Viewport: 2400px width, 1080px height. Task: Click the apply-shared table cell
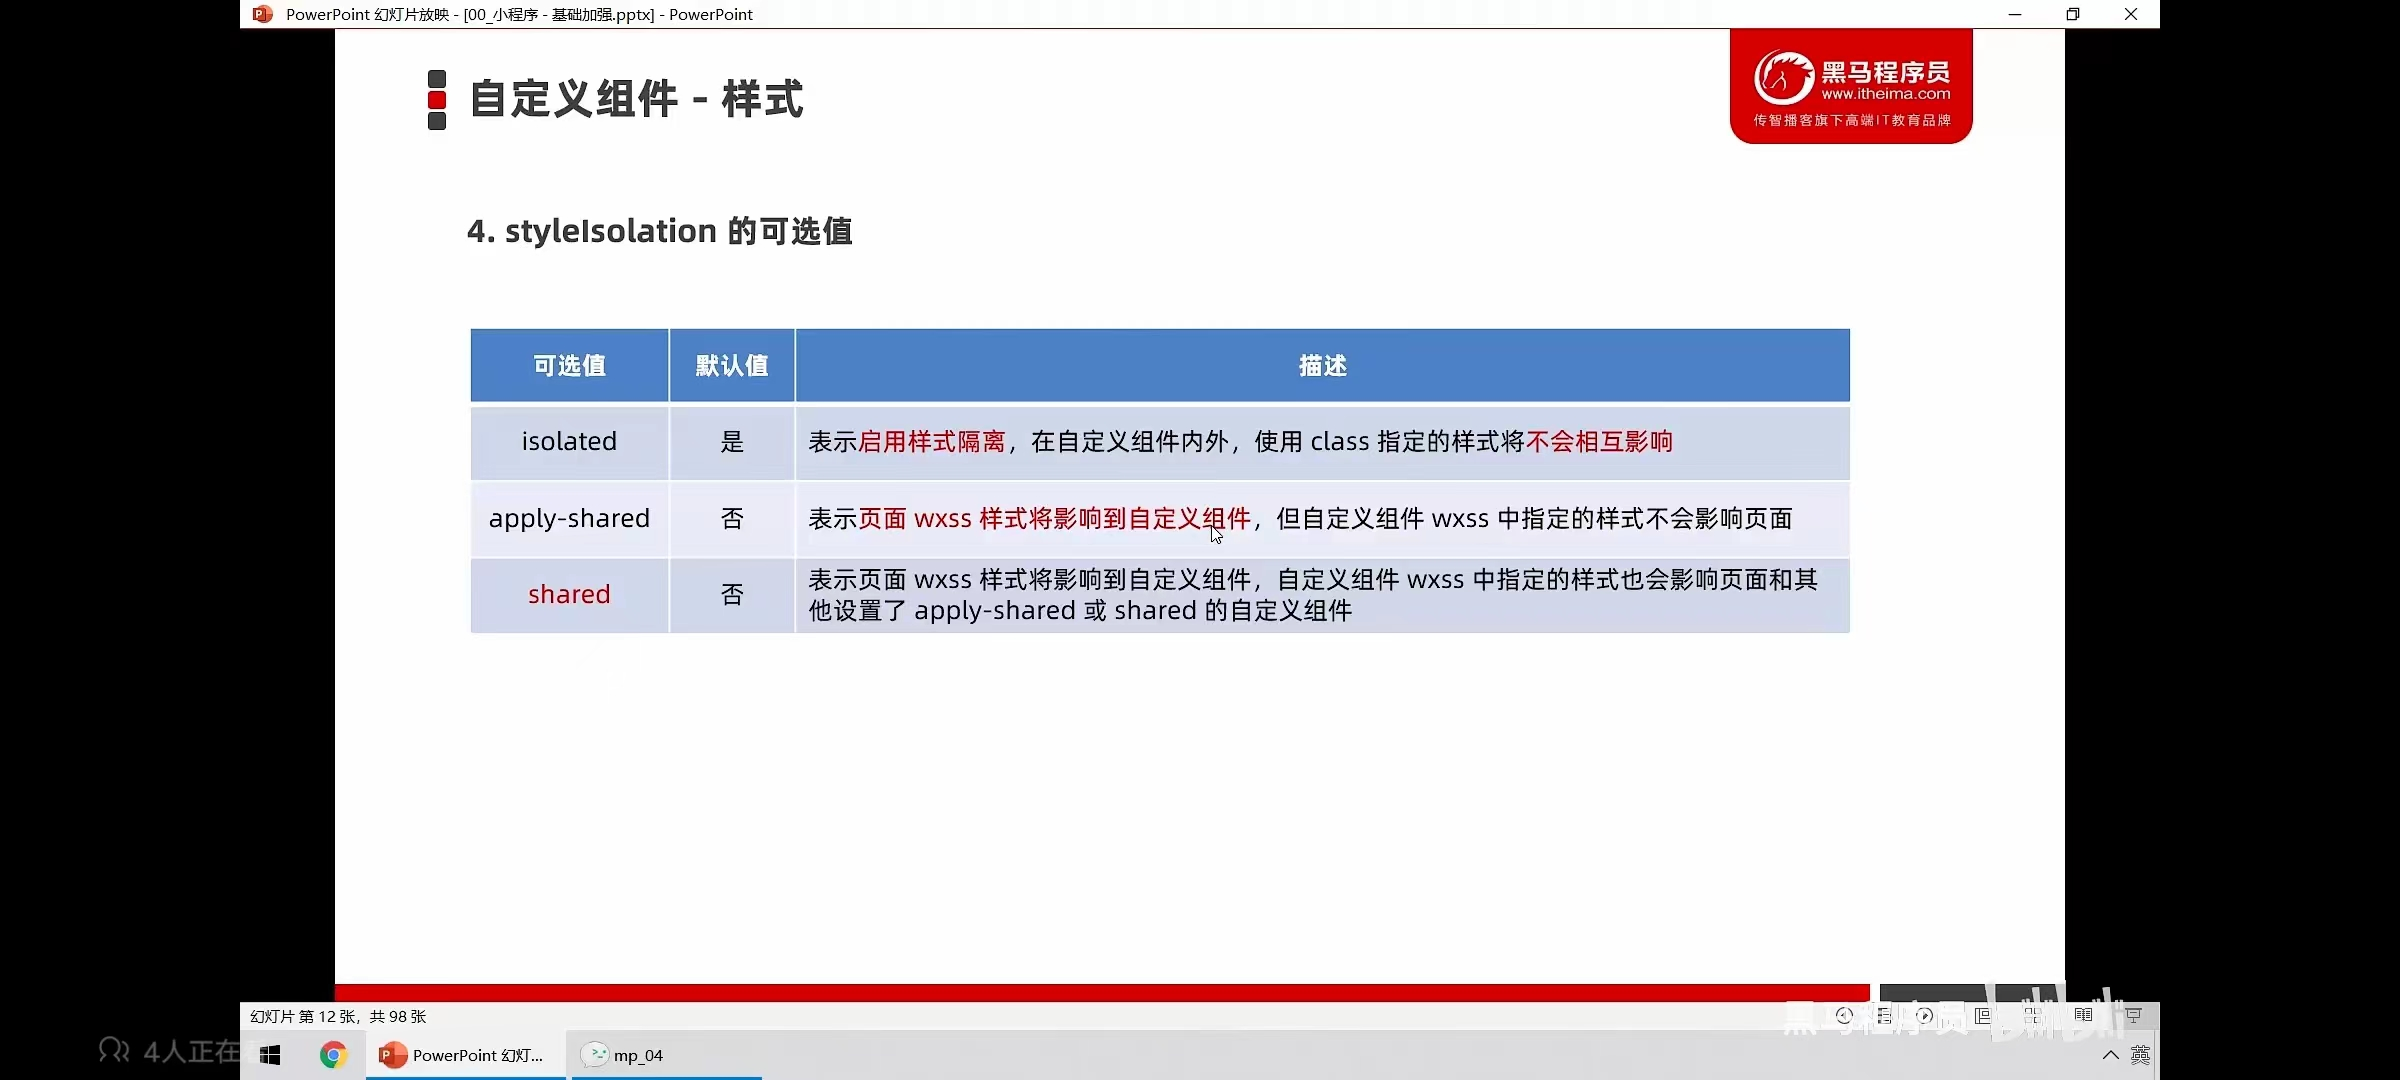569,518
